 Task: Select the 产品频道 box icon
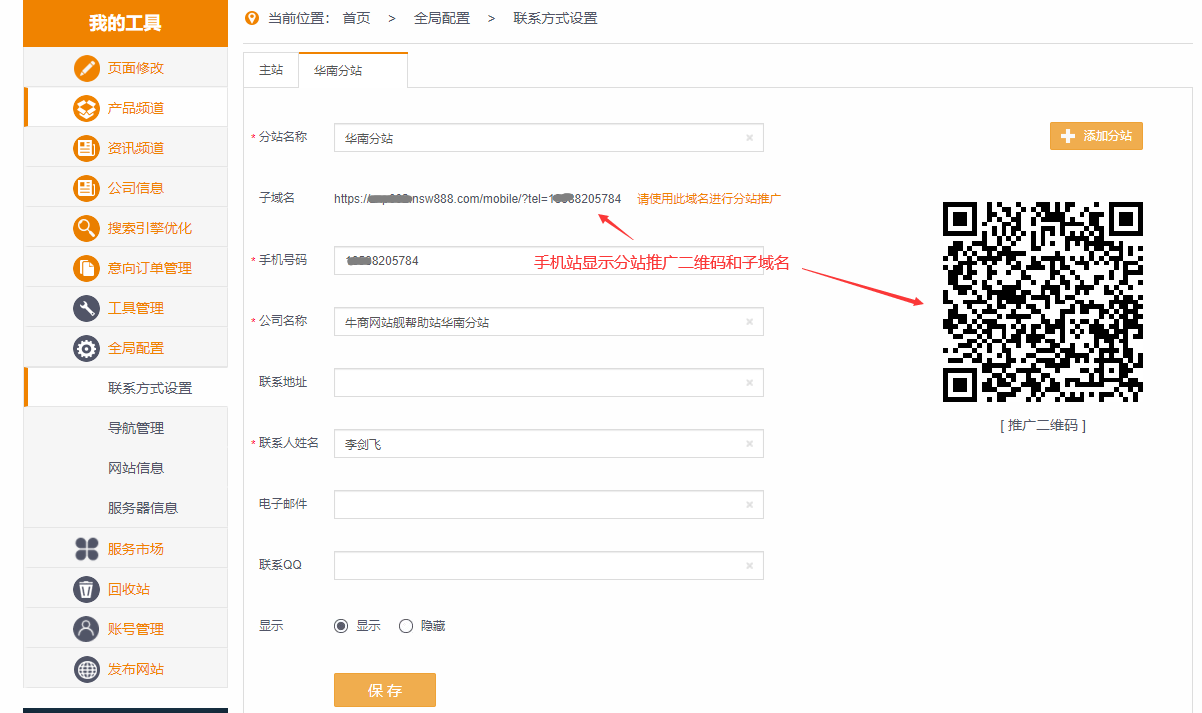pos(87,108)
